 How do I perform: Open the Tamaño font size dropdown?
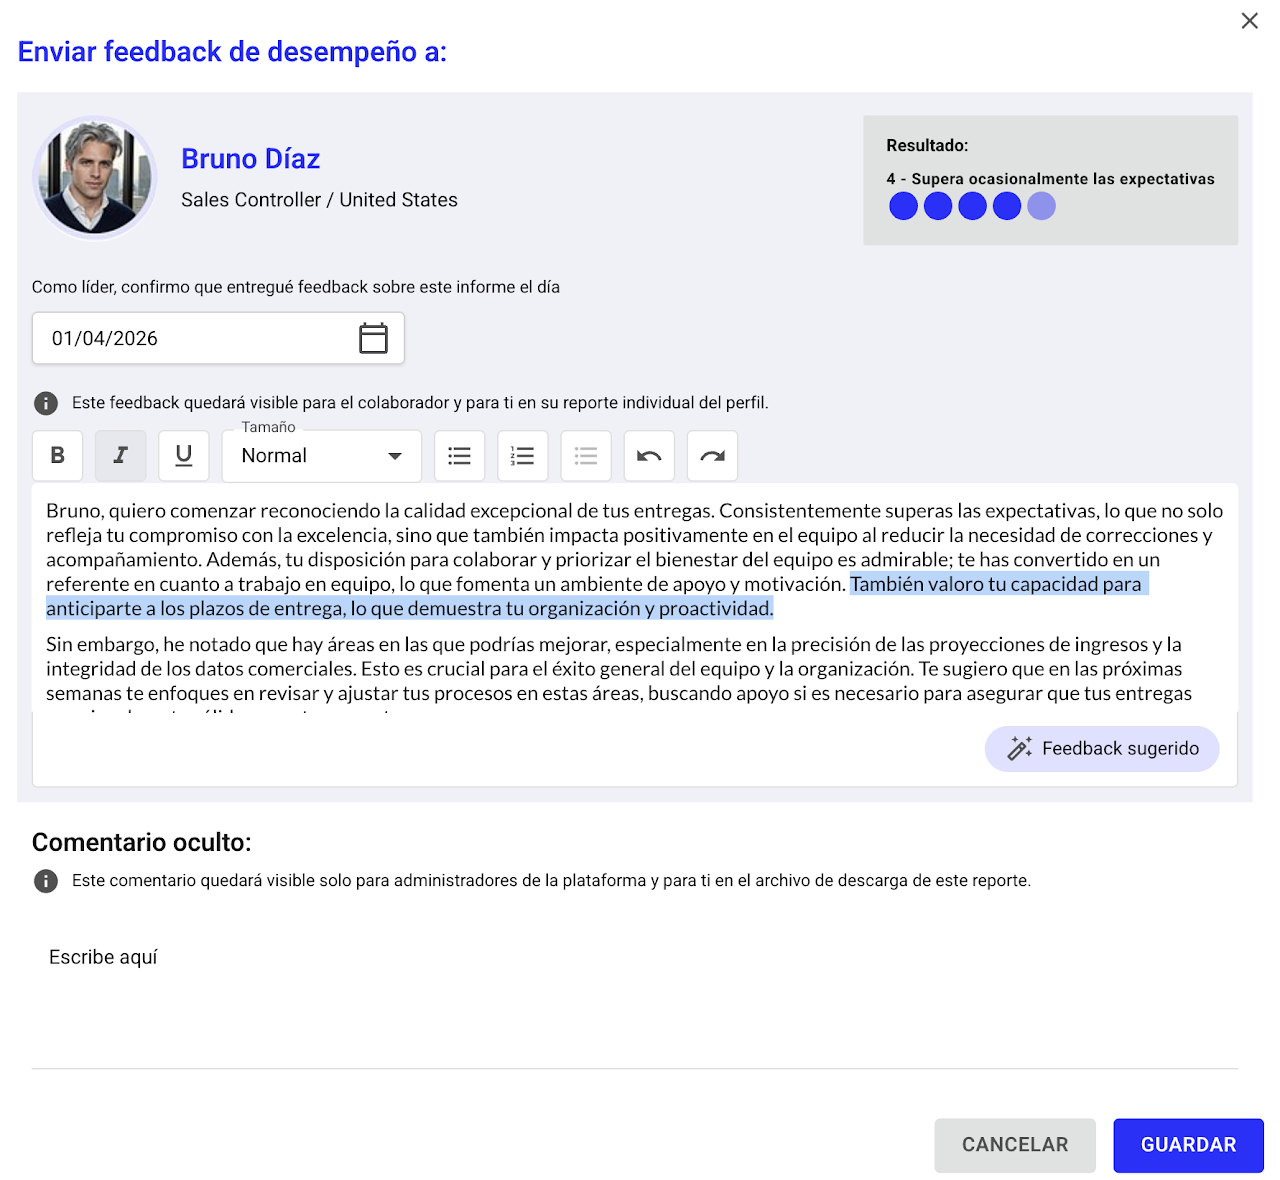coord(321,456)
